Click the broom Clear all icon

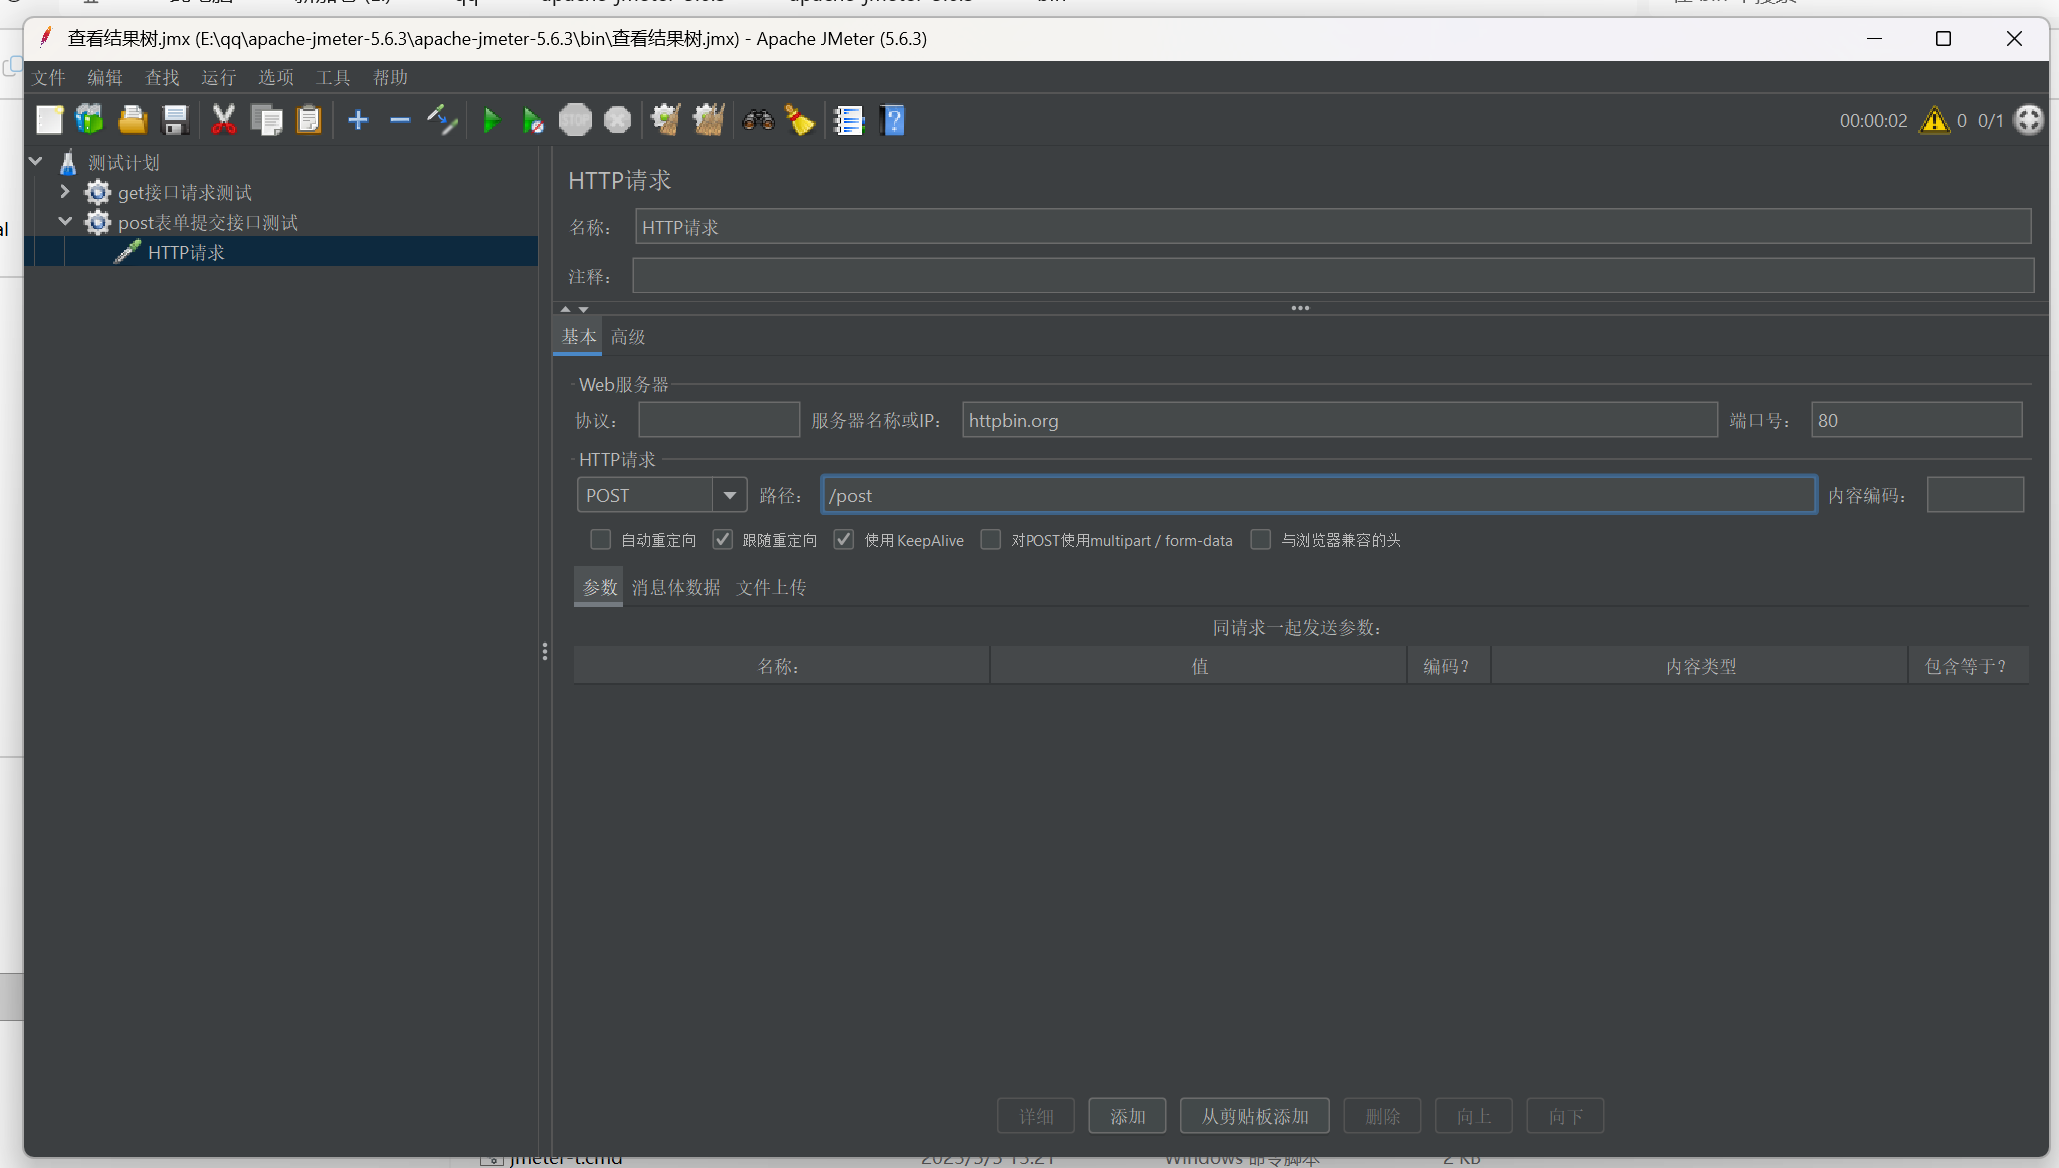tap(709, 121)
